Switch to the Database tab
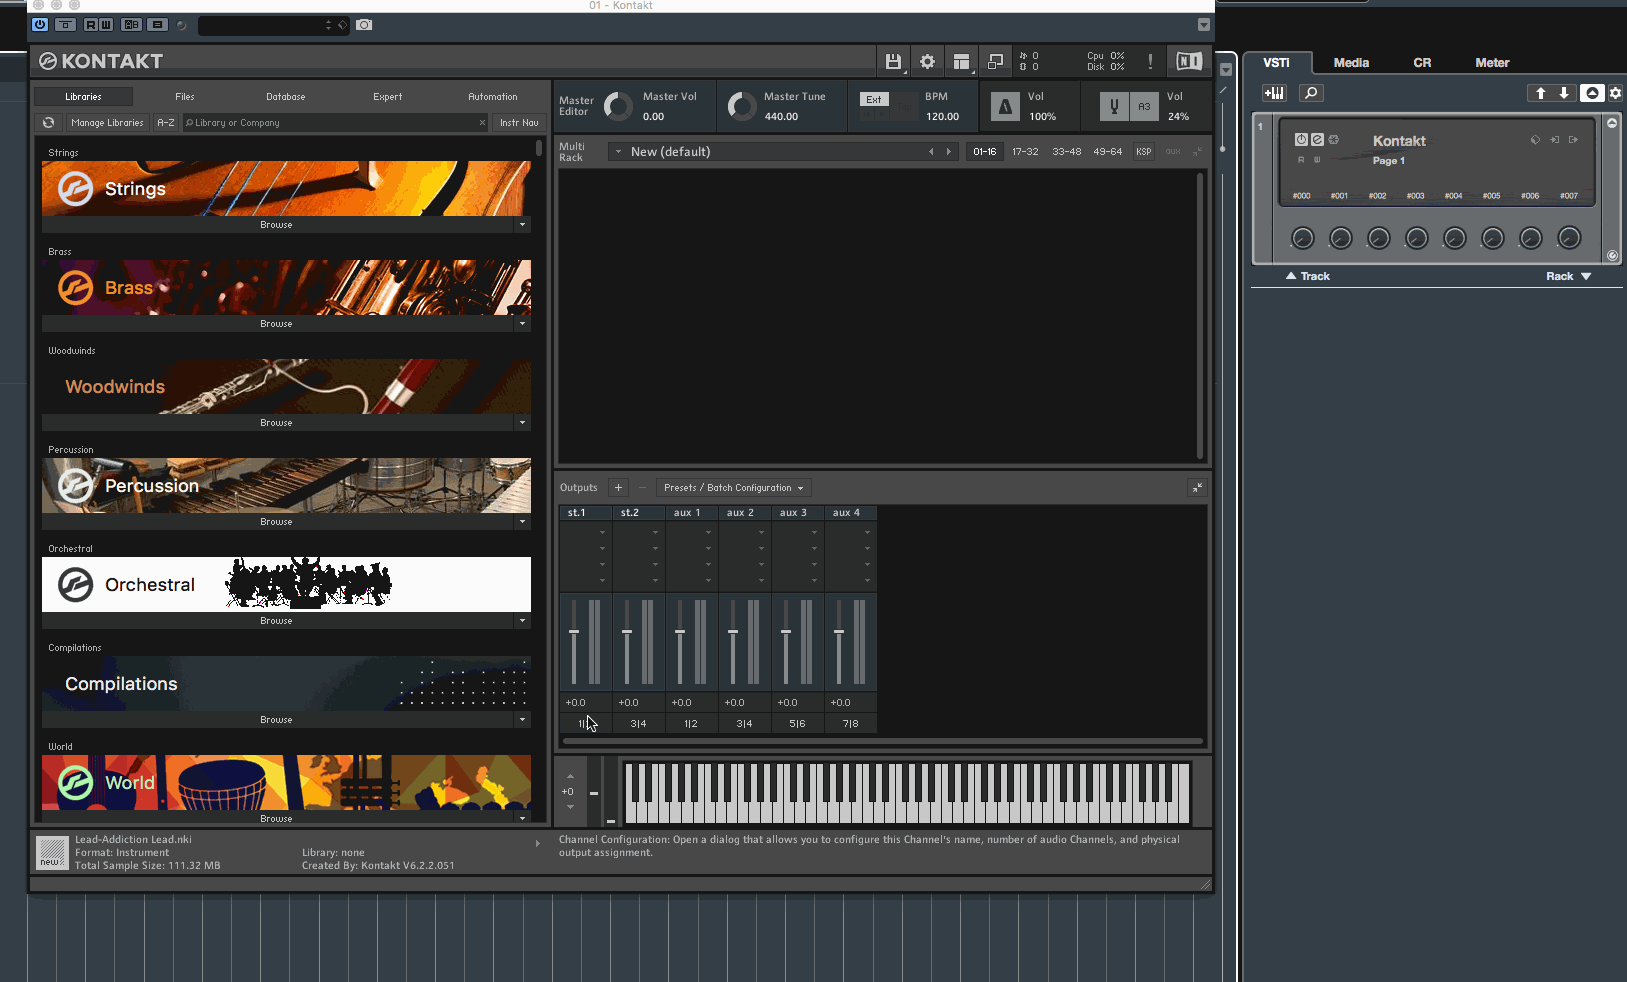Image resolution: width=1627 pixels, height=982 pixels. (x=286, y=97)
